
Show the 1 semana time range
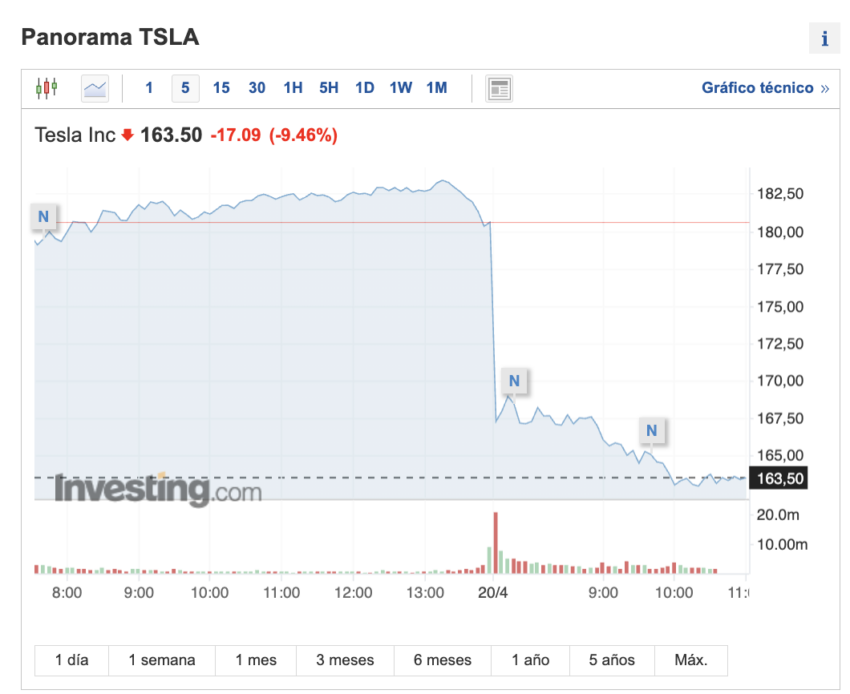tap(161, 660)
